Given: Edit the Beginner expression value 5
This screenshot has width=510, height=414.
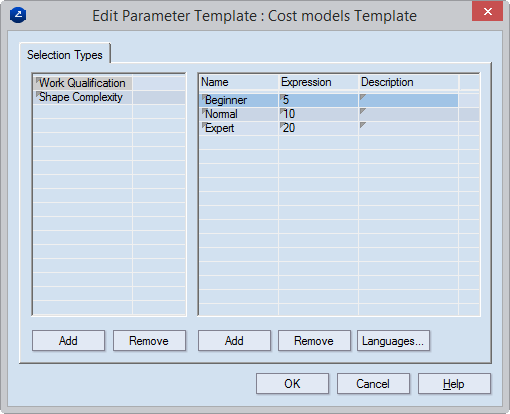Looking at the screenshot, I should coord(318,100).
